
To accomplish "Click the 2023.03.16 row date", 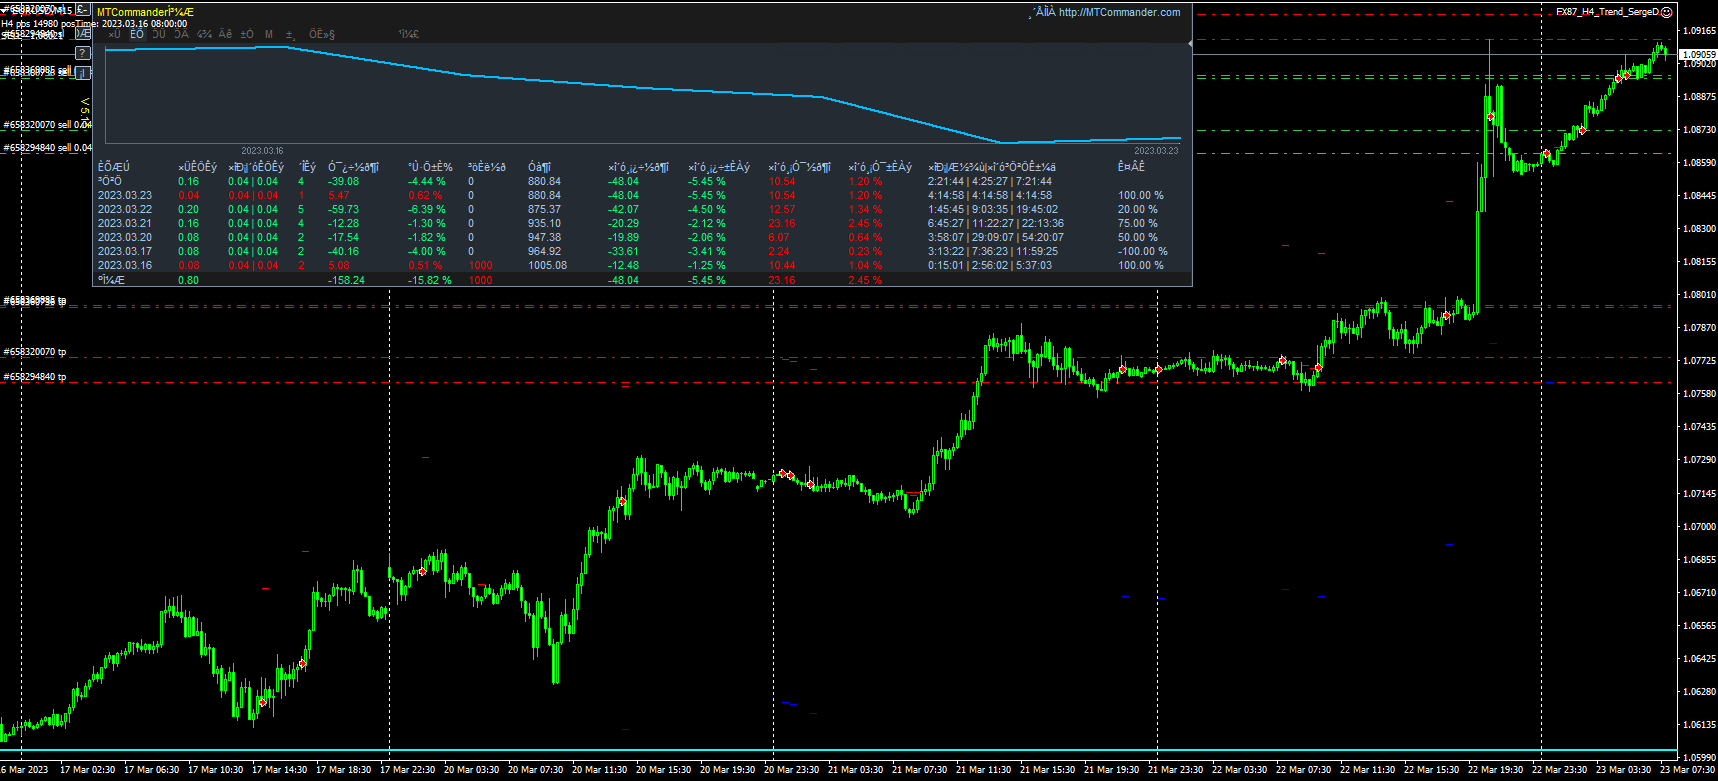I will (125, 265).
